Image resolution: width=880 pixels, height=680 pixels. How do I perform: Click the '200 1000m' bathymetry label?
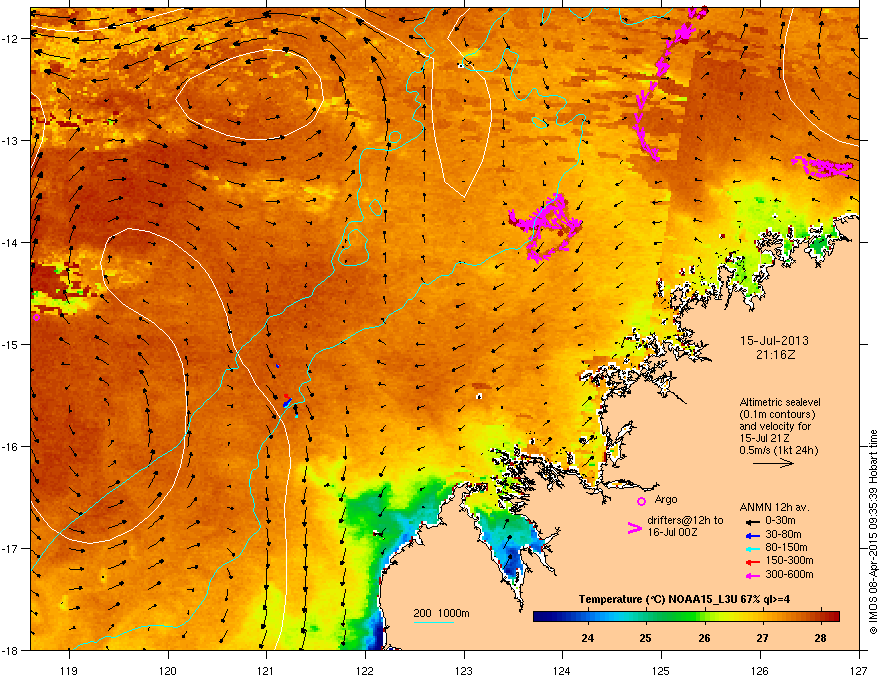point(441,613)
